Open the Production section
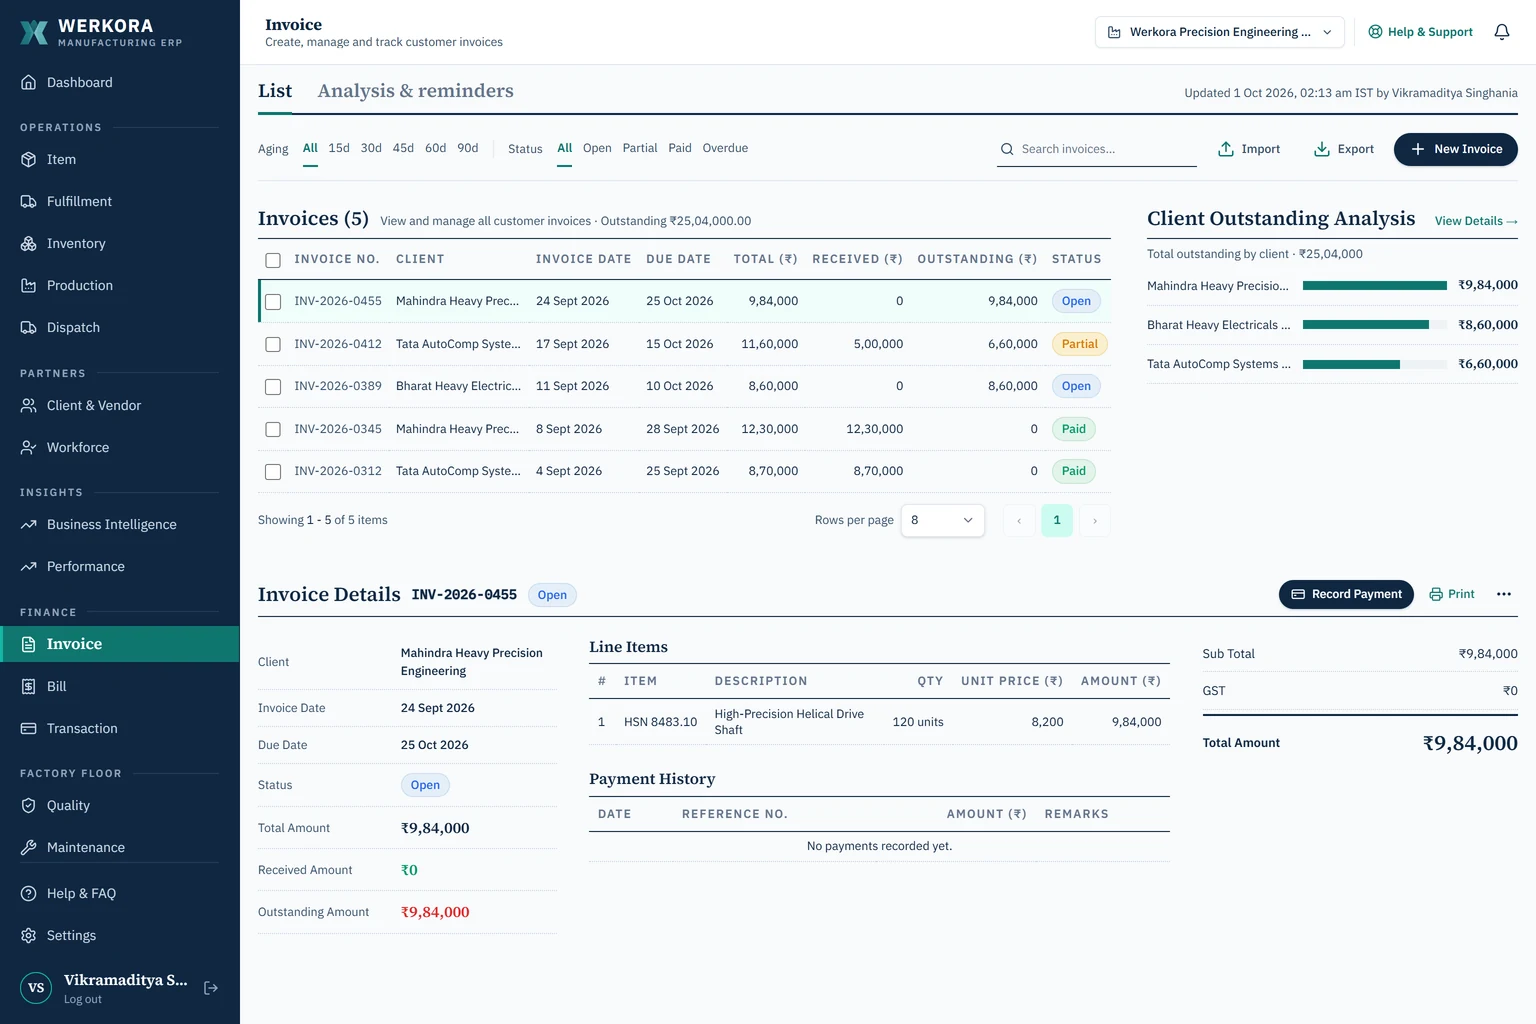This screenshot has width=1536, height=1024. pyautogui.click(x=119, y=285)
